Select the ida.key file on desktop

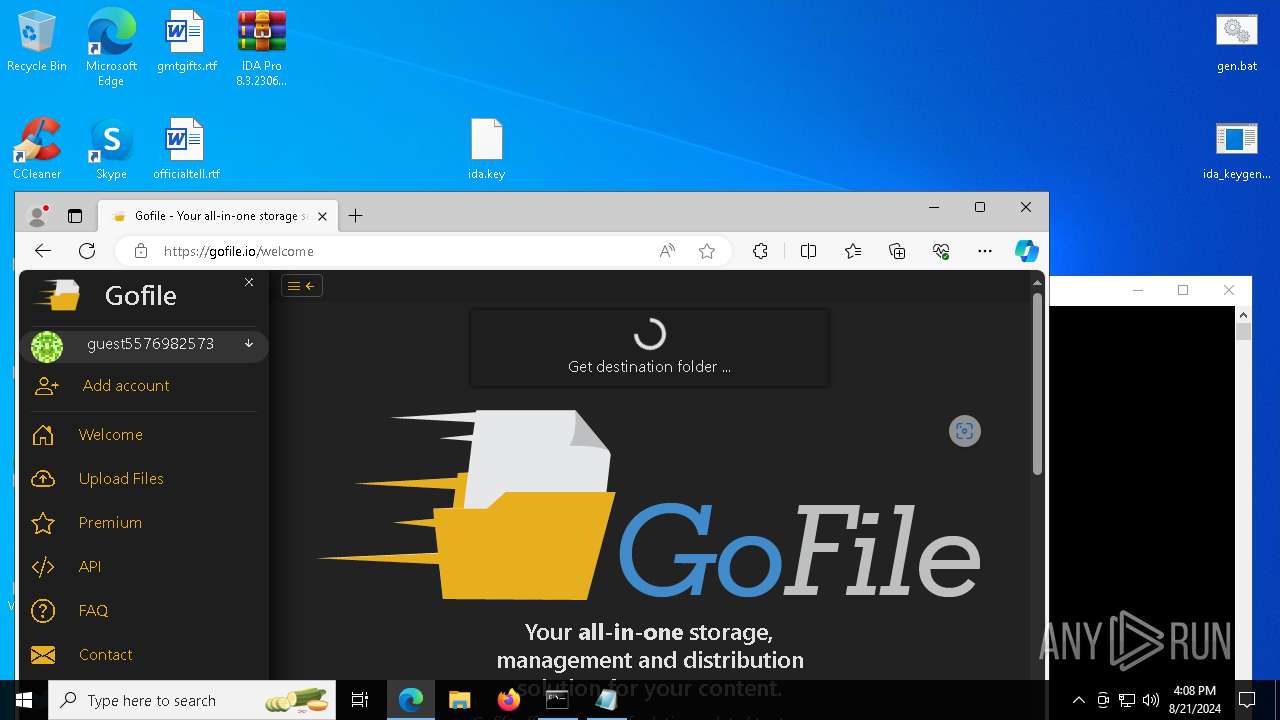[487, 149]
